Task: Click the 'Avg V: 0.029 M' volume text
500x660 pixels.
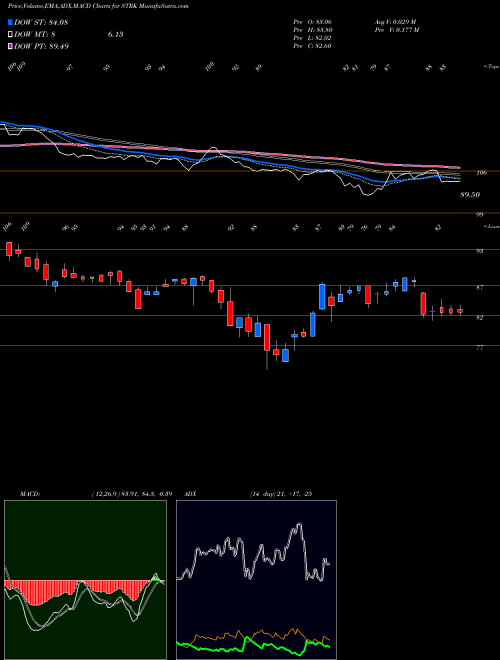Action: point(395,22)
